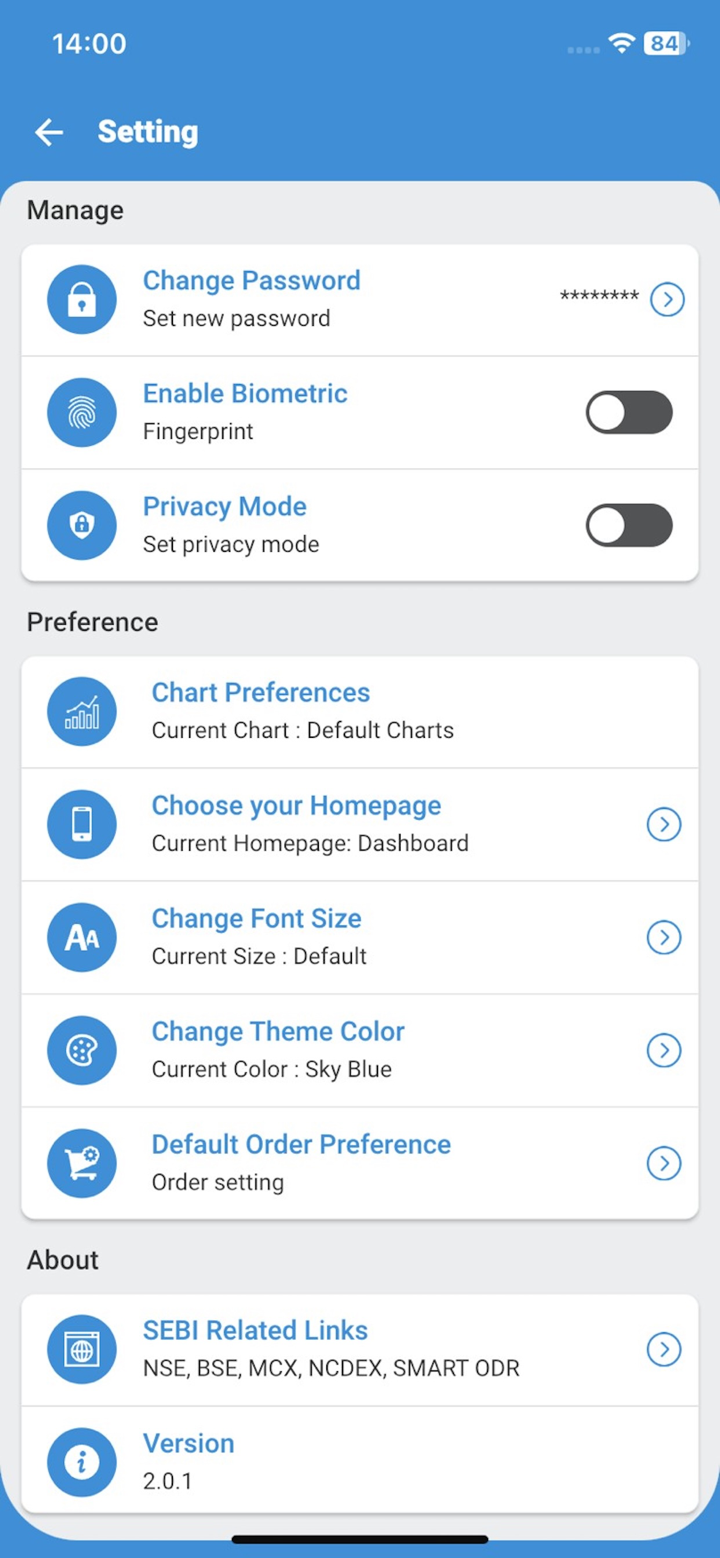Screen dimensions: 720x1558
Task: Enable the Biometric fingerprint toggle
Action: (629, 413)
